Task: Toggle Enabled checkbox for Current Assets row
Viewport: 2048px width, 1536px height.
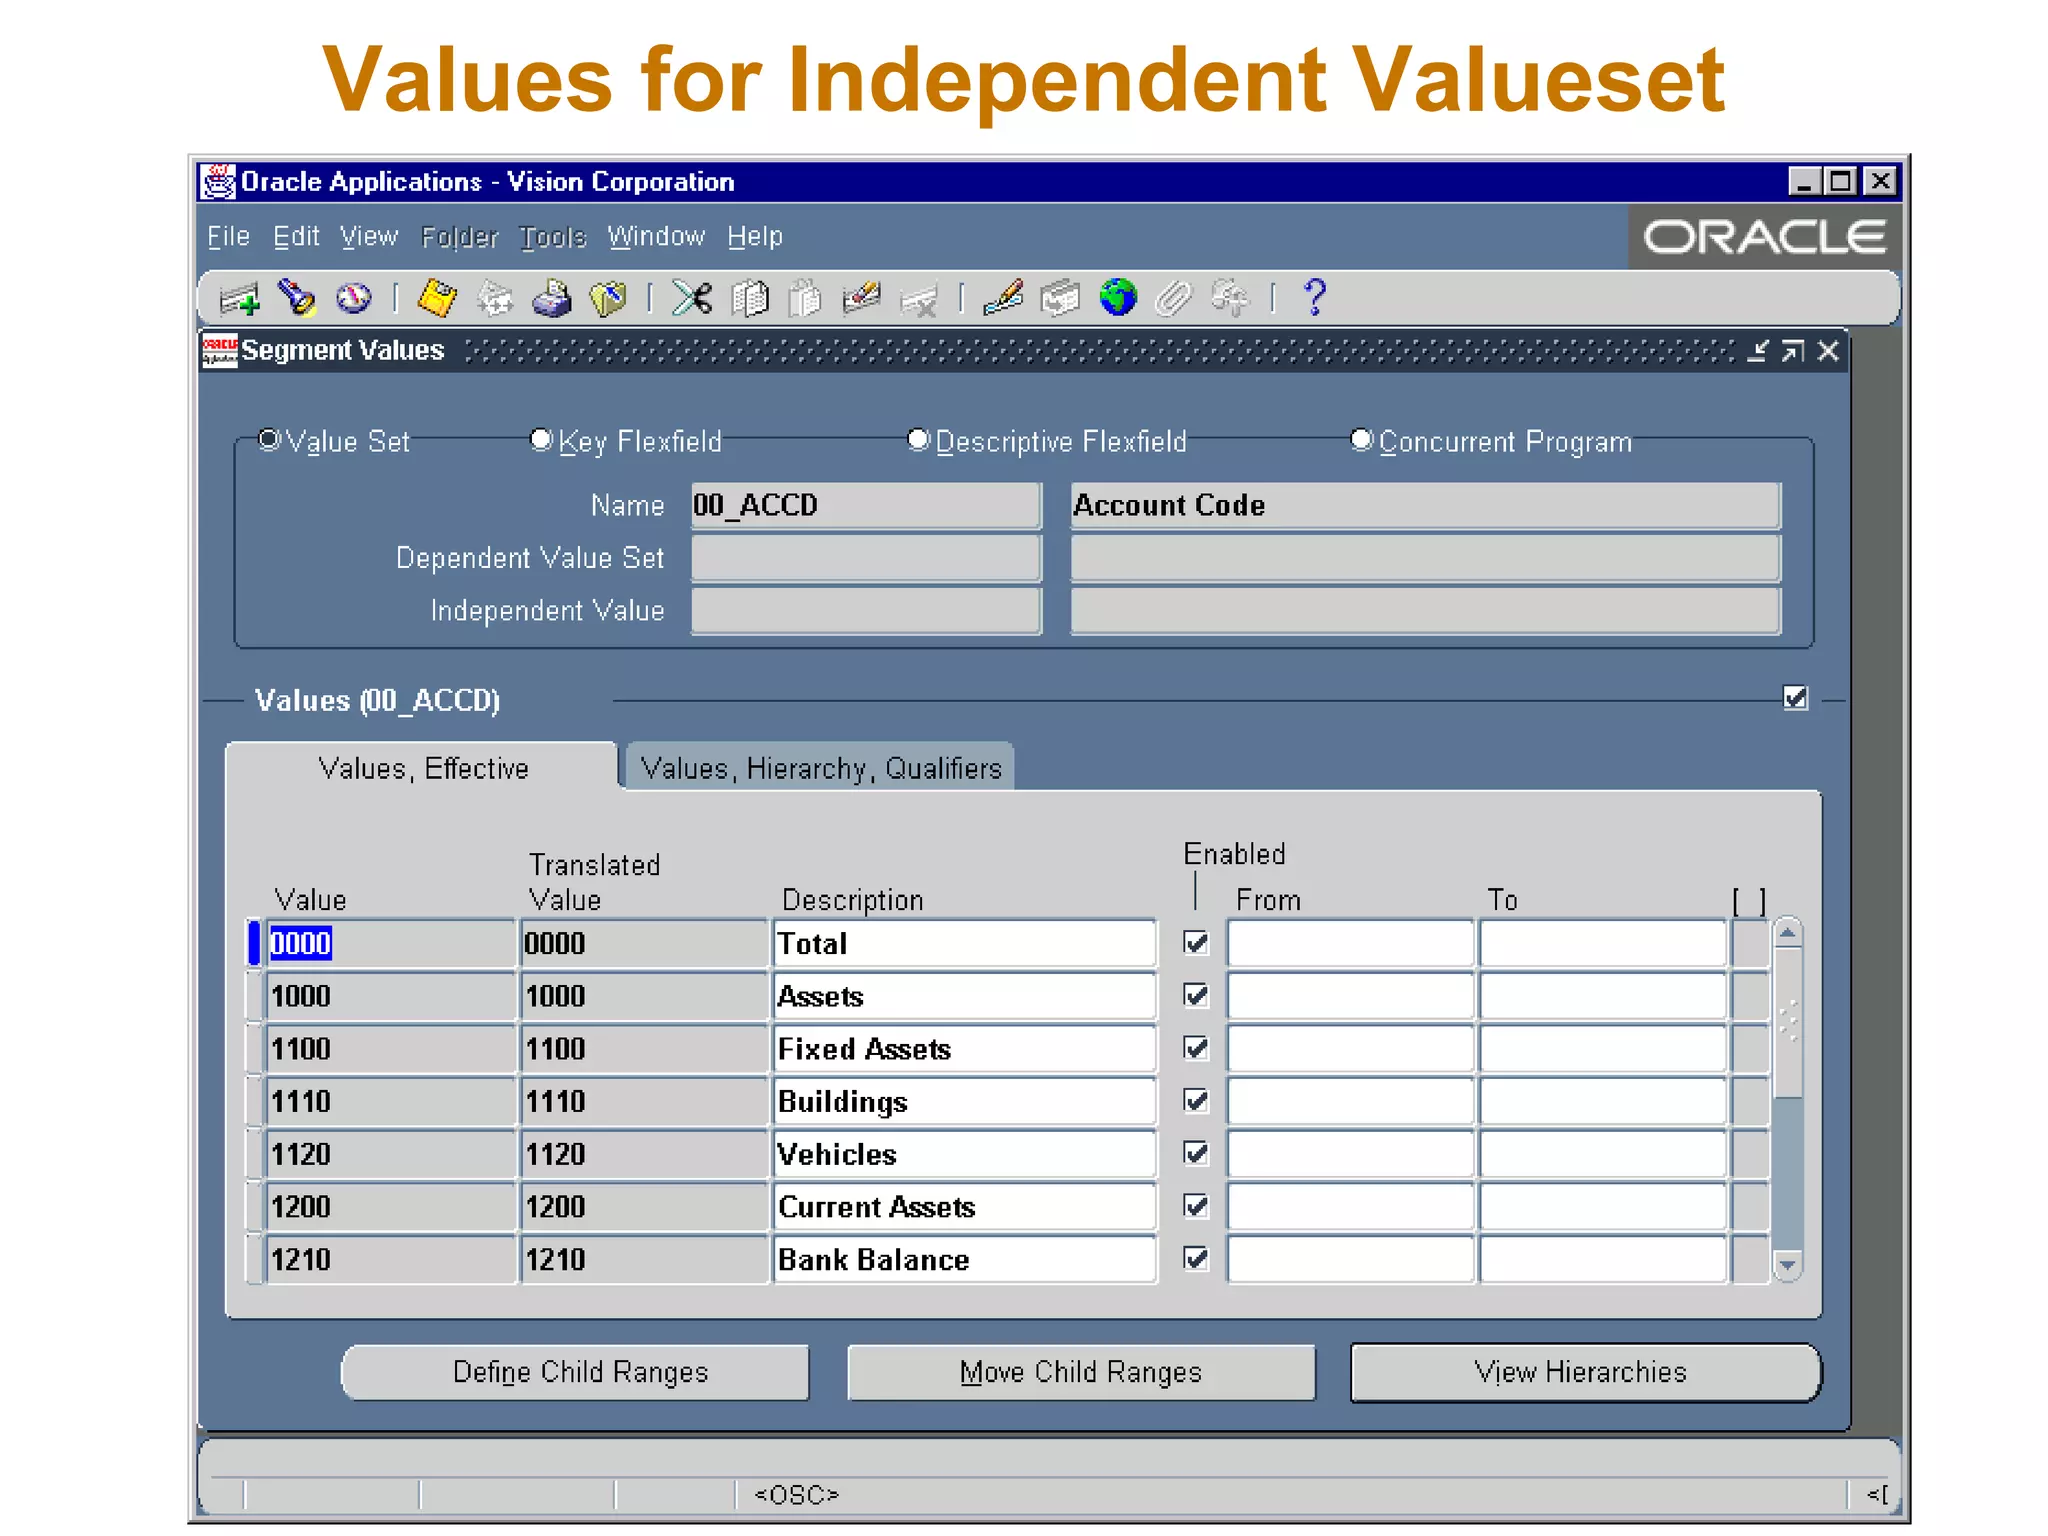Action: point(1196,1205)
